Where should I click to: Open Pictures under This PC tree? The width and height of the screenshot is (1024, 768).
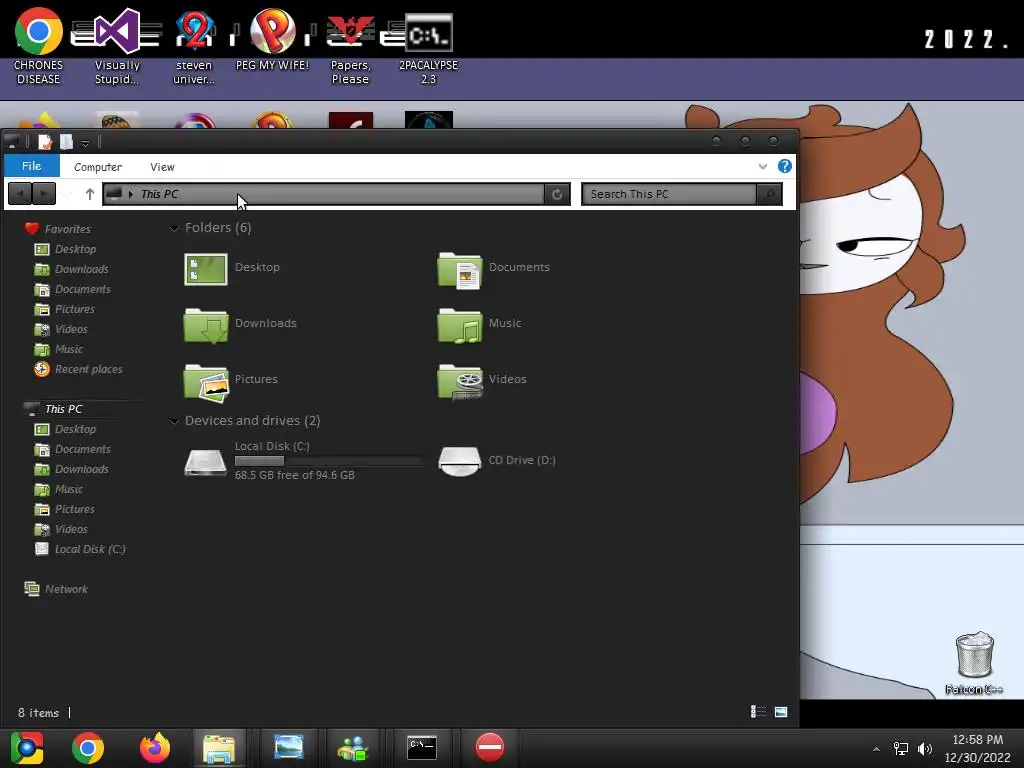pos(74,509)
